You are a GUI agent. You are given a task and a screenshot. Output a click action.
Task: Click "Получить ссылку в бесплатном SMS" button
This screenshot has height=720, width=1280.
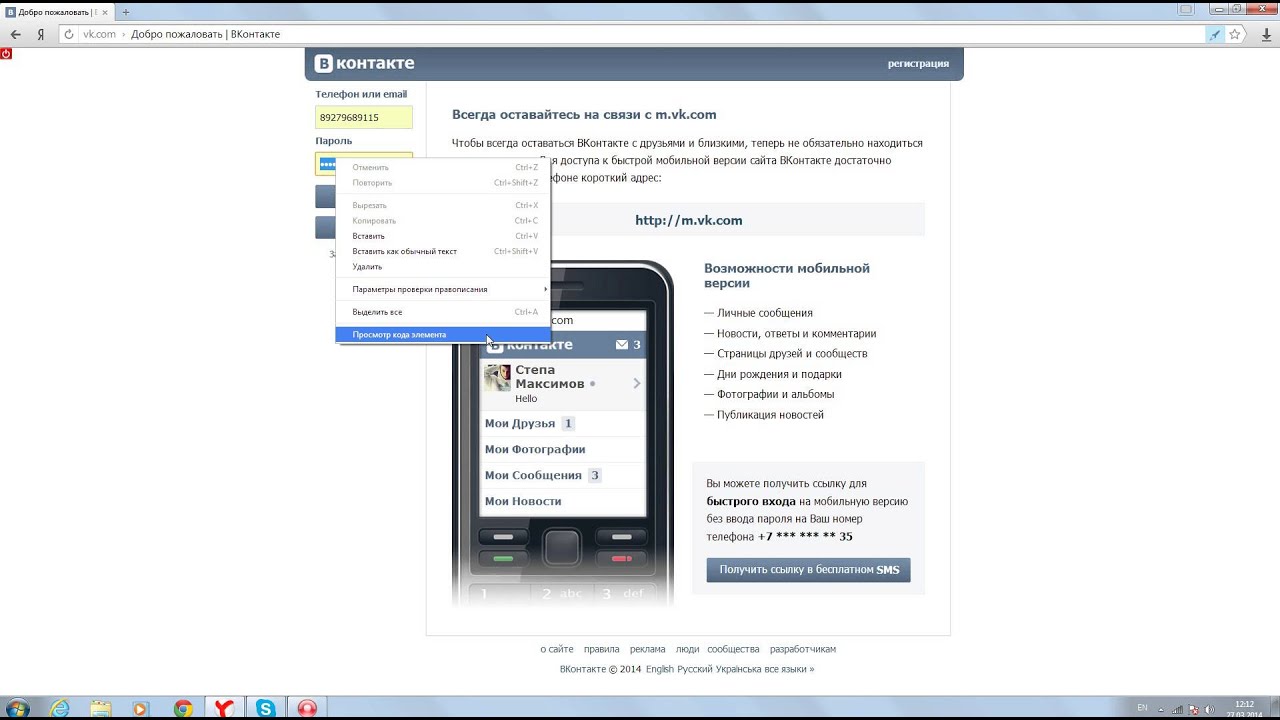808,570
